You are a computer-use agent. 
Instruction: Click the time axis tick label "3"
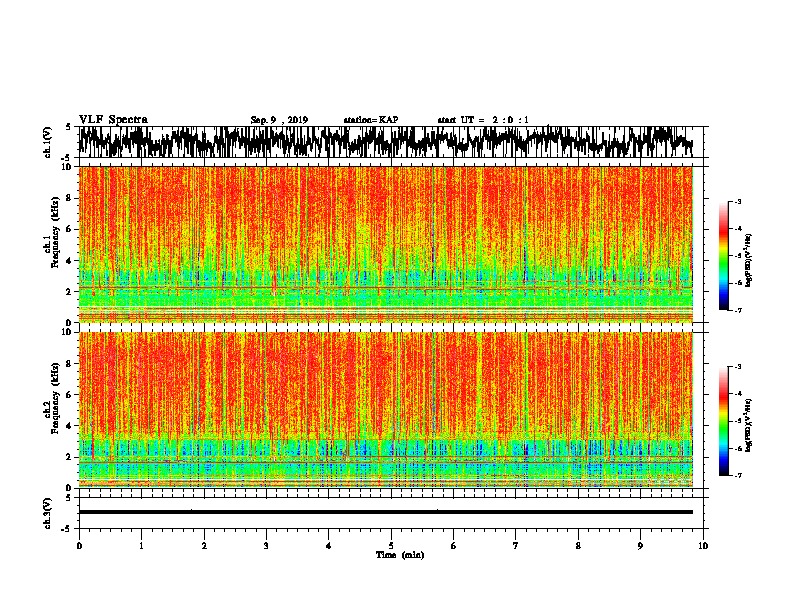point(266,546)
